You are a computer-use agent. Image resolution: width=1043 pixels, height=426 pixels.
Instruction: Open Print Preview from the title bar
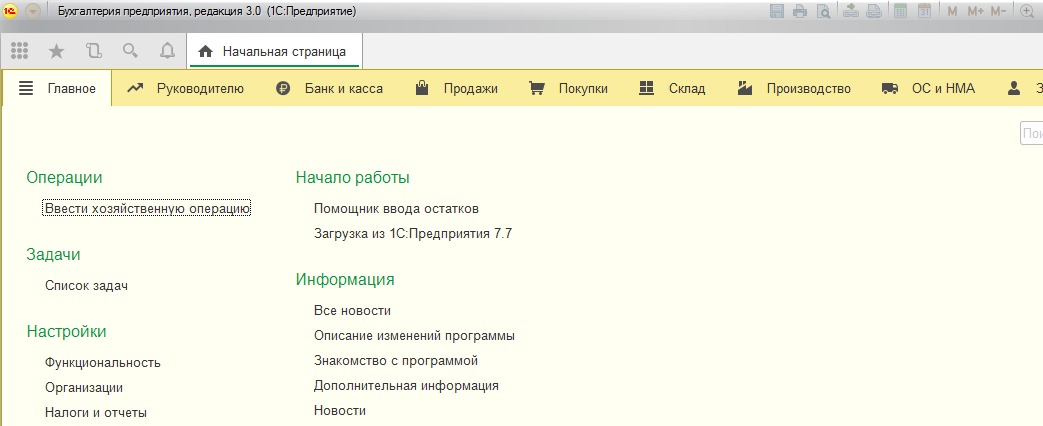[823, 11]
